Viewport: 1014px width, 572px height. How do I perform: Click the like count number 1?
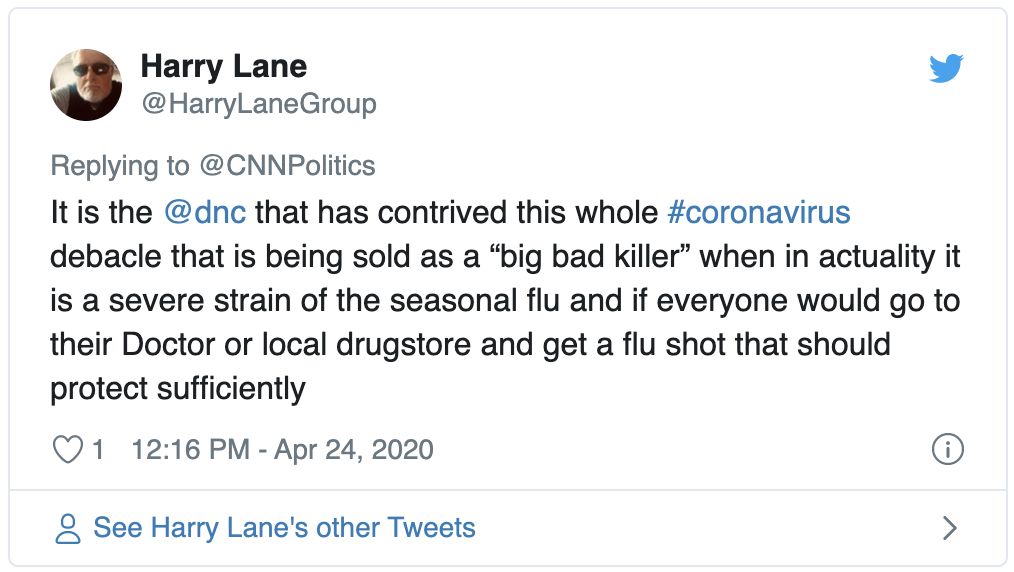98,449
